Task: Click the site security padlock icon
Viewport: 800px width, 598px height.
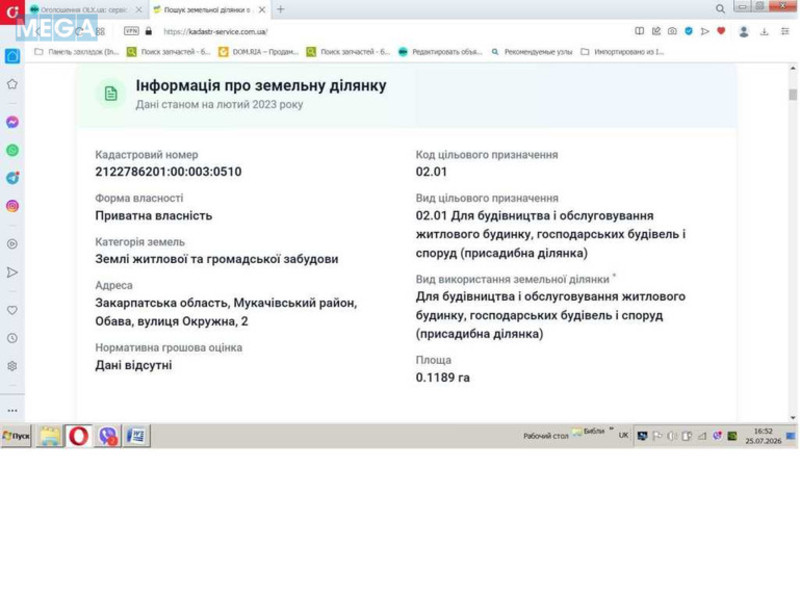Action: pos(148,31)
